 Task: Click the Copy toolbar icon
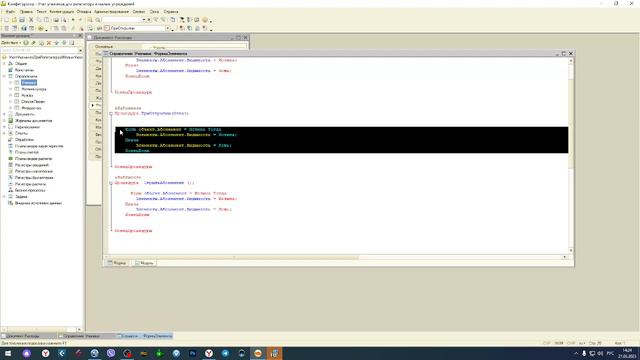pos(39,20)
